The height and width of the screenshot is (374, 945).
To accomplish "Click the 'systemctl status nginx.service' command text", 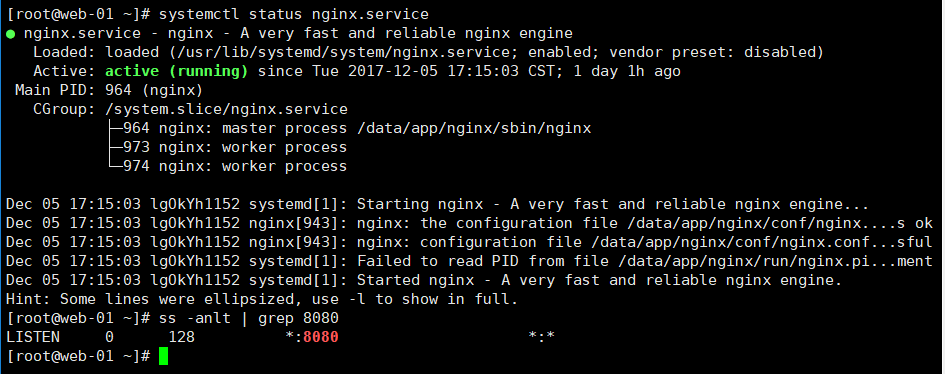I will (294, 14).
